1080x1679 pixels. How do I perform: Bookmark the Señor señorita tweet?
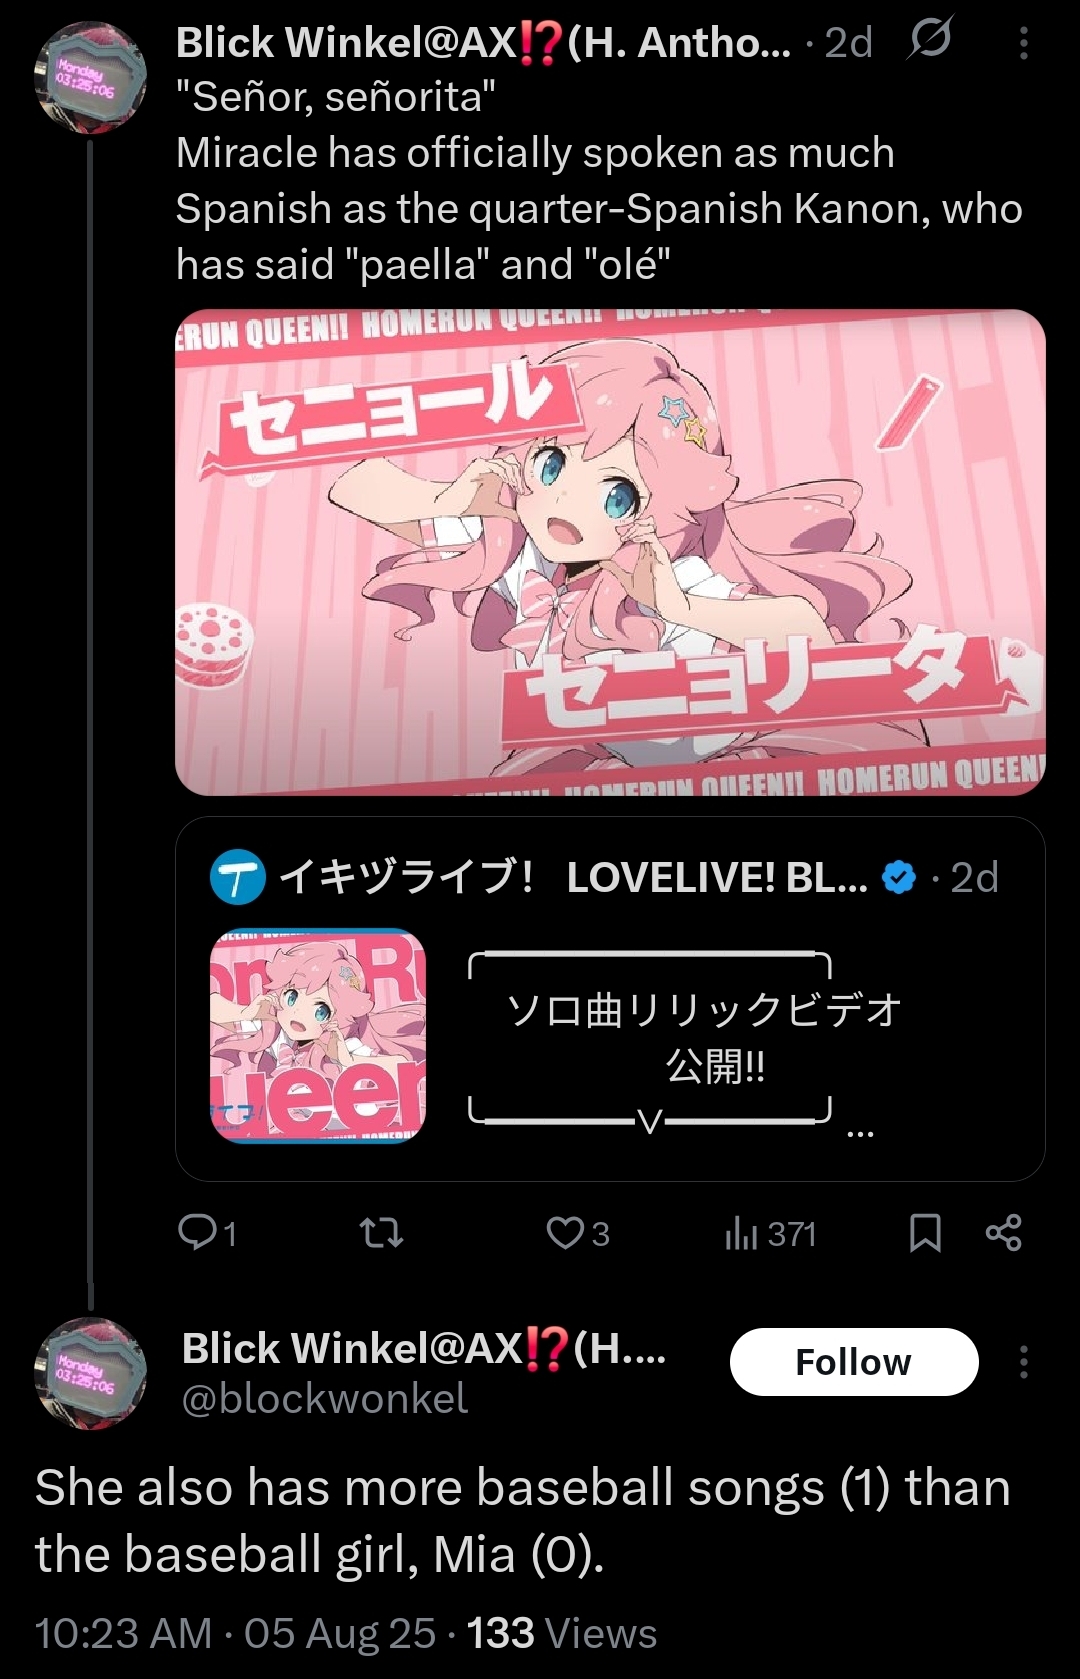[925, 1233]
